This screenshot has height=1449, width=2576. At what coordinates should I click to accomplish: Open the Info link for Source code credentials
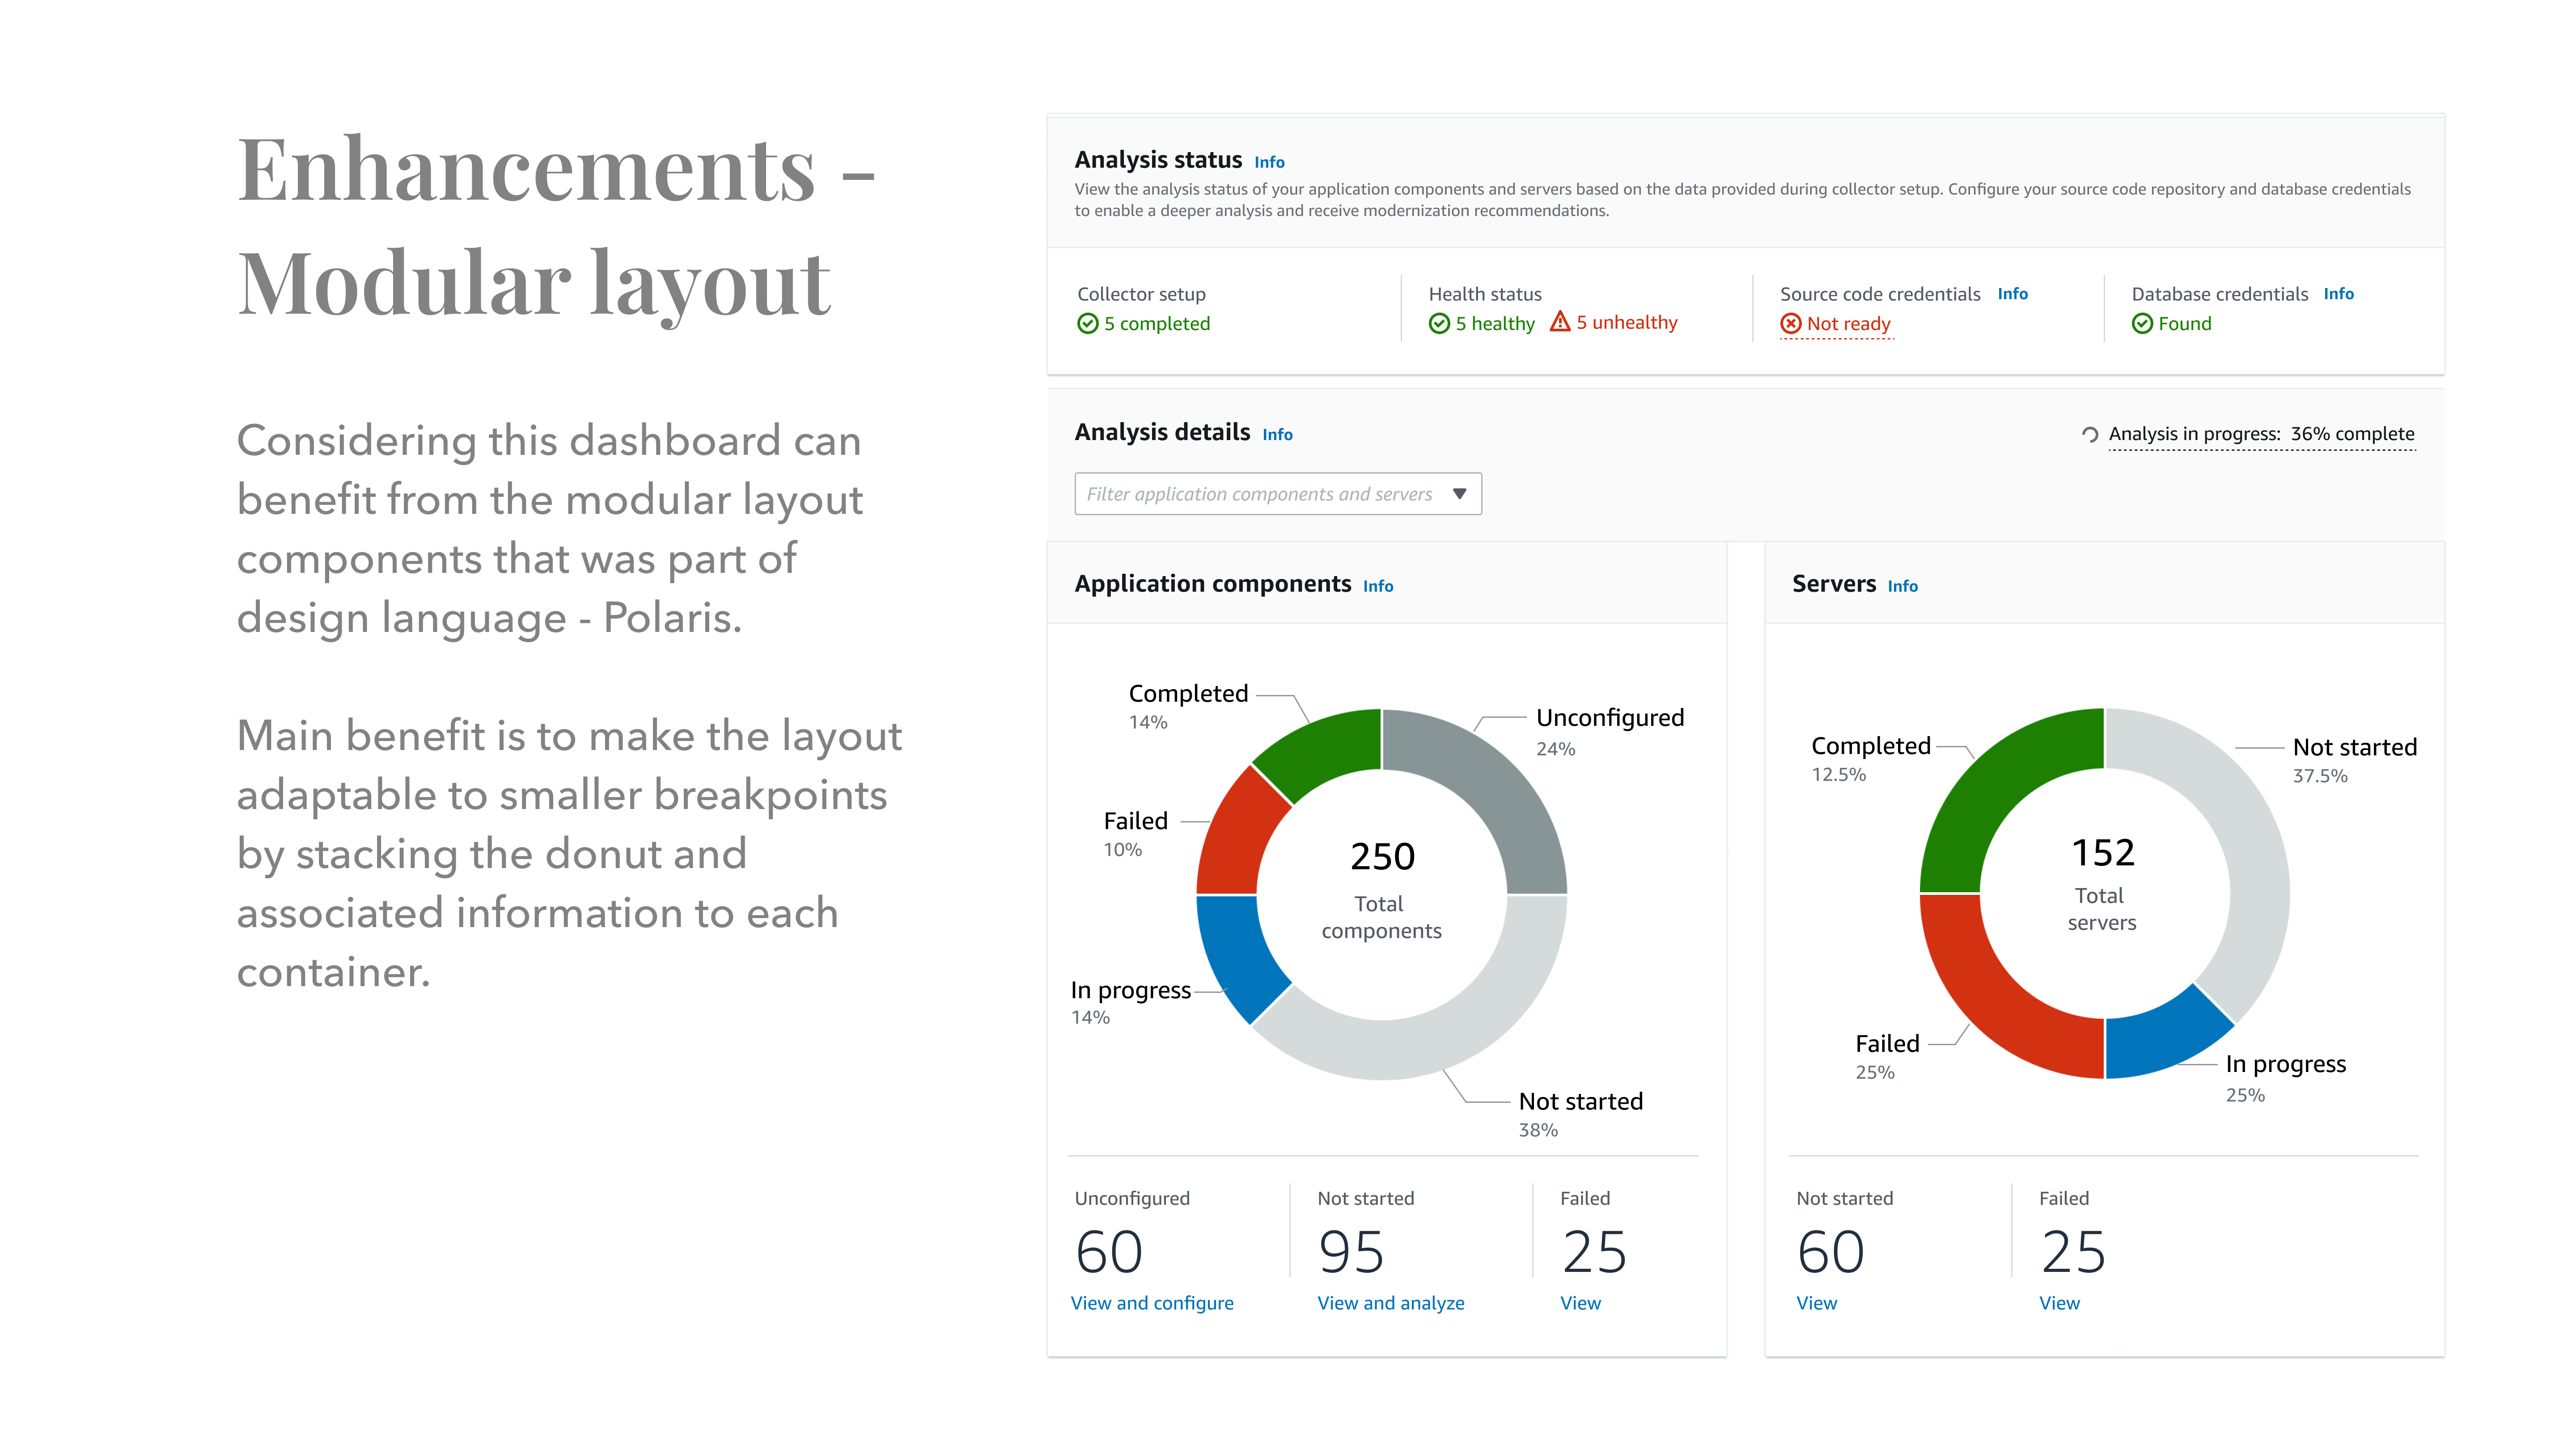2012,294
